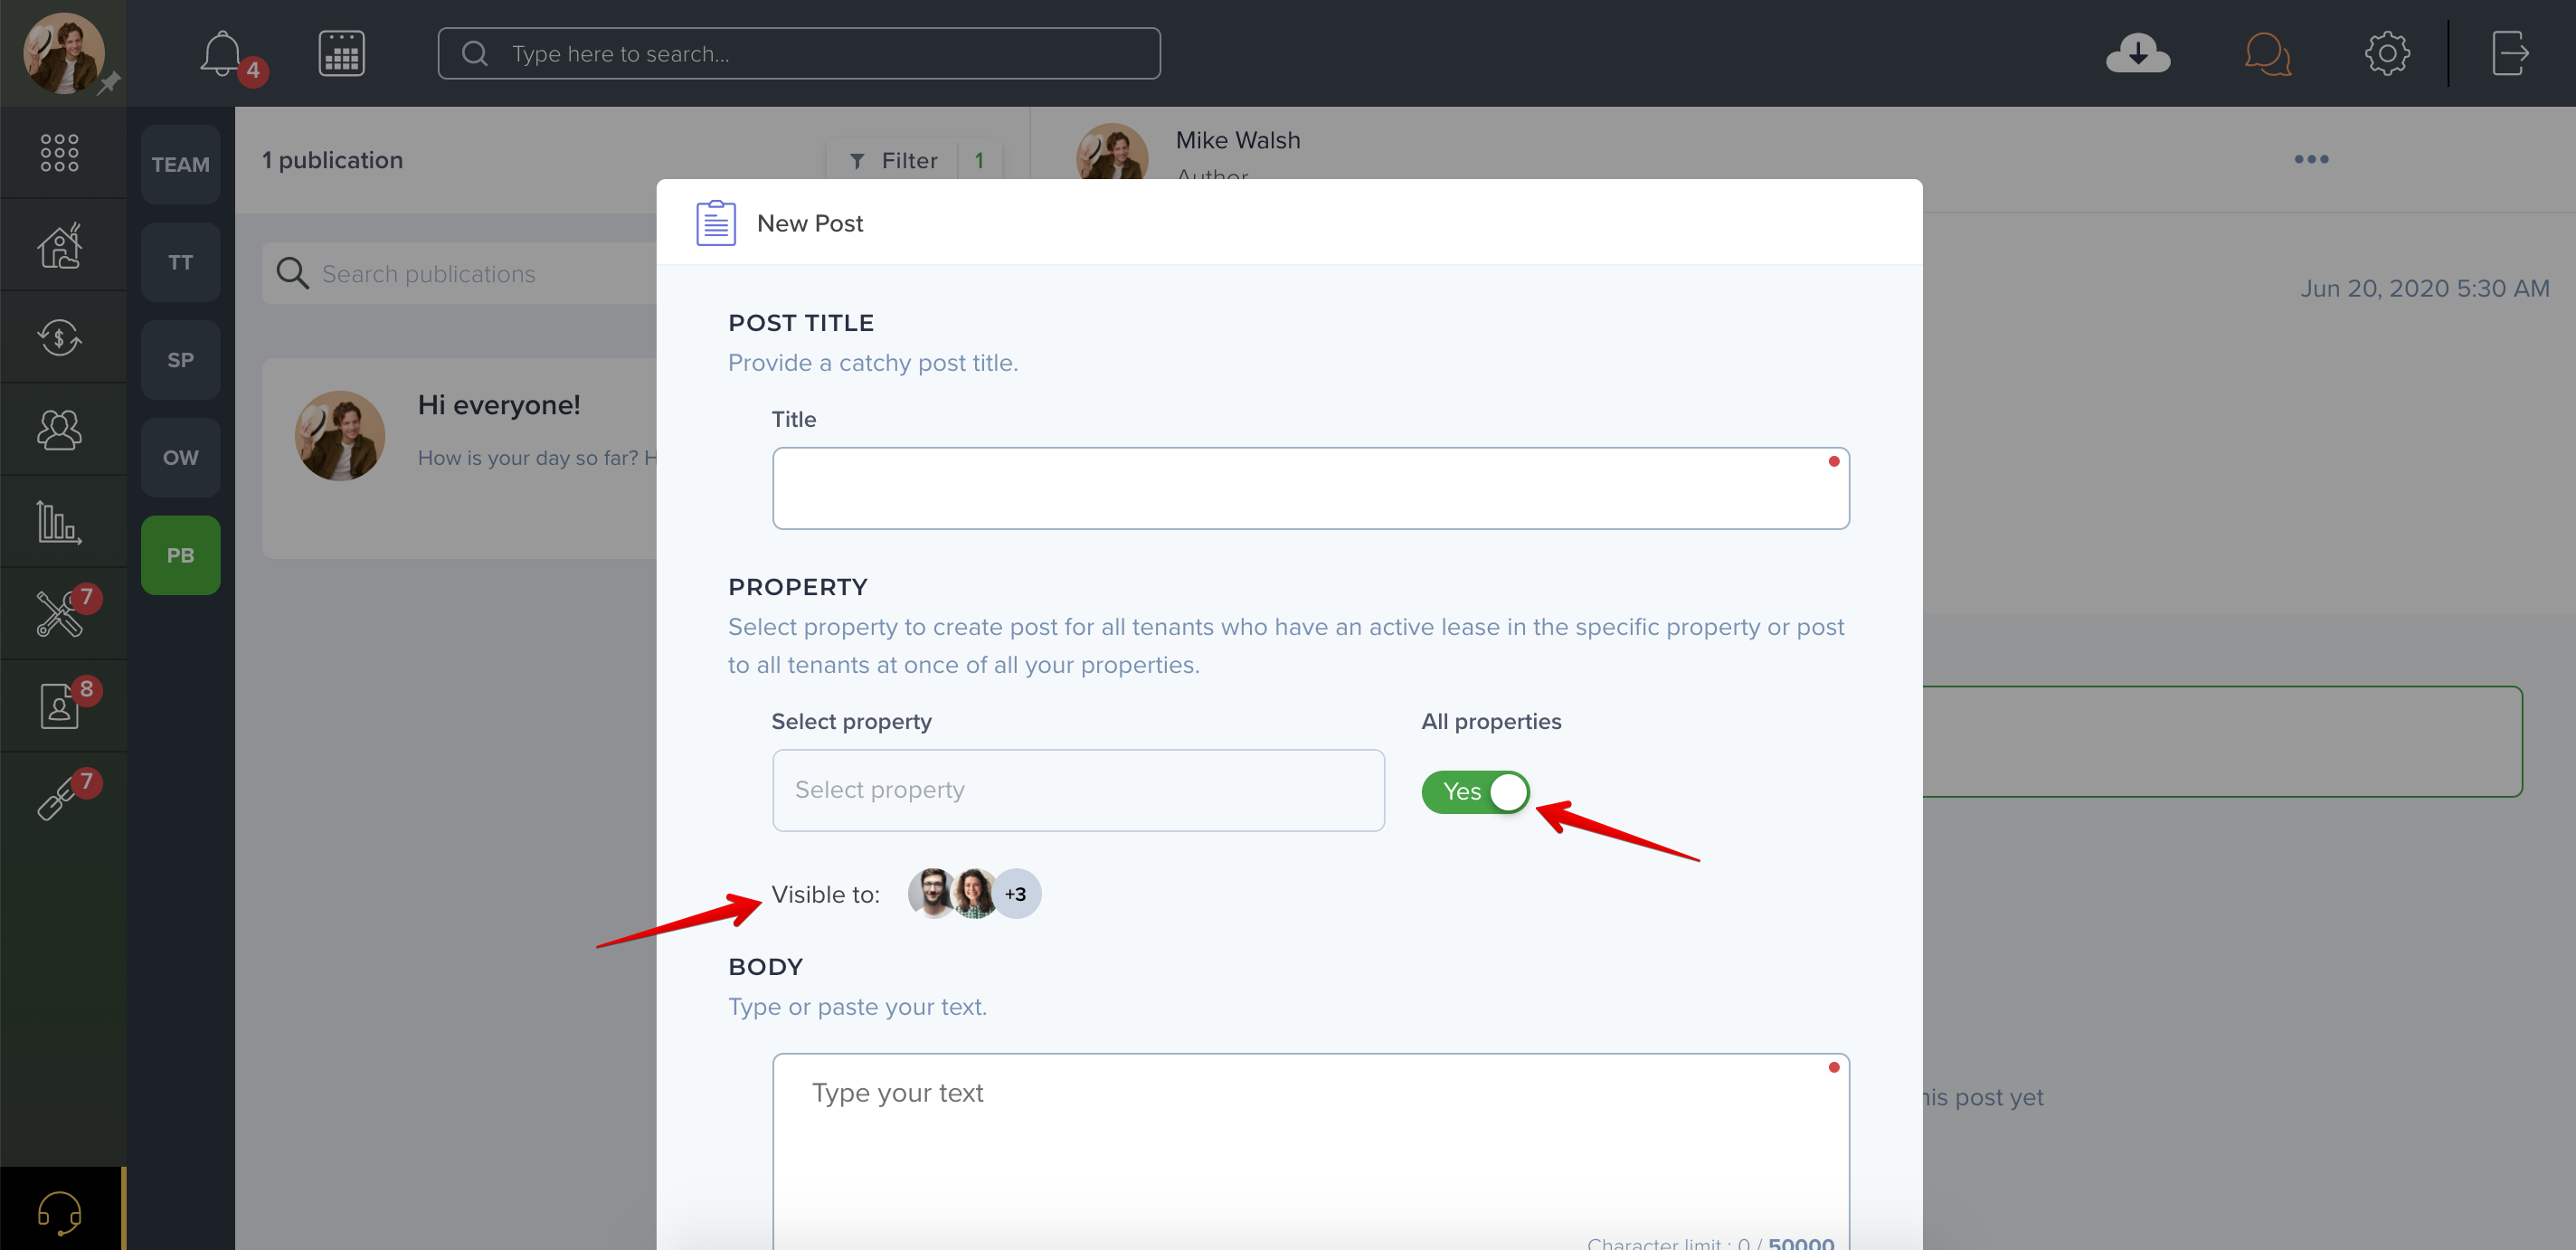
Task: Click the global search field
Action: pos(799,54)
